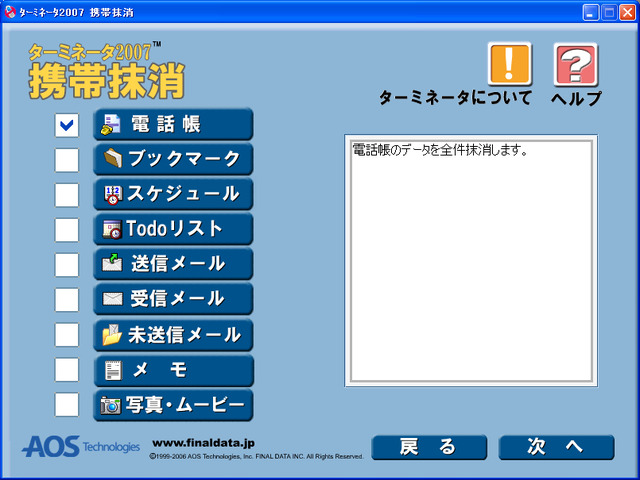Viewport: 640px width, 480px height.
Task: Click the description text 電話帳のデータを全件抹消します。
Action: (440, 150)
